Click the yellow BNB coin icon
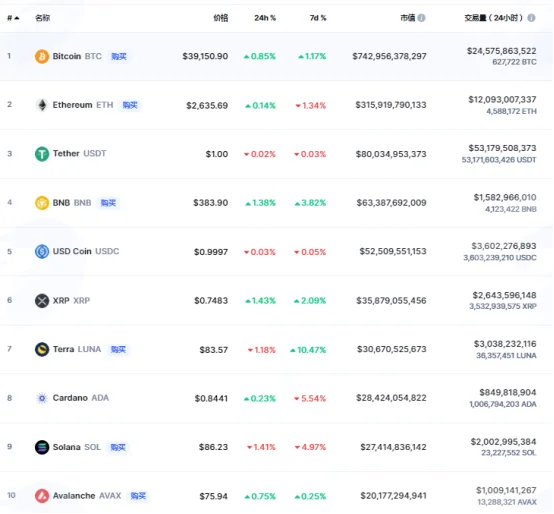Image resolution: width=554 pixels, height=514 pixels. tap(42, 203)
